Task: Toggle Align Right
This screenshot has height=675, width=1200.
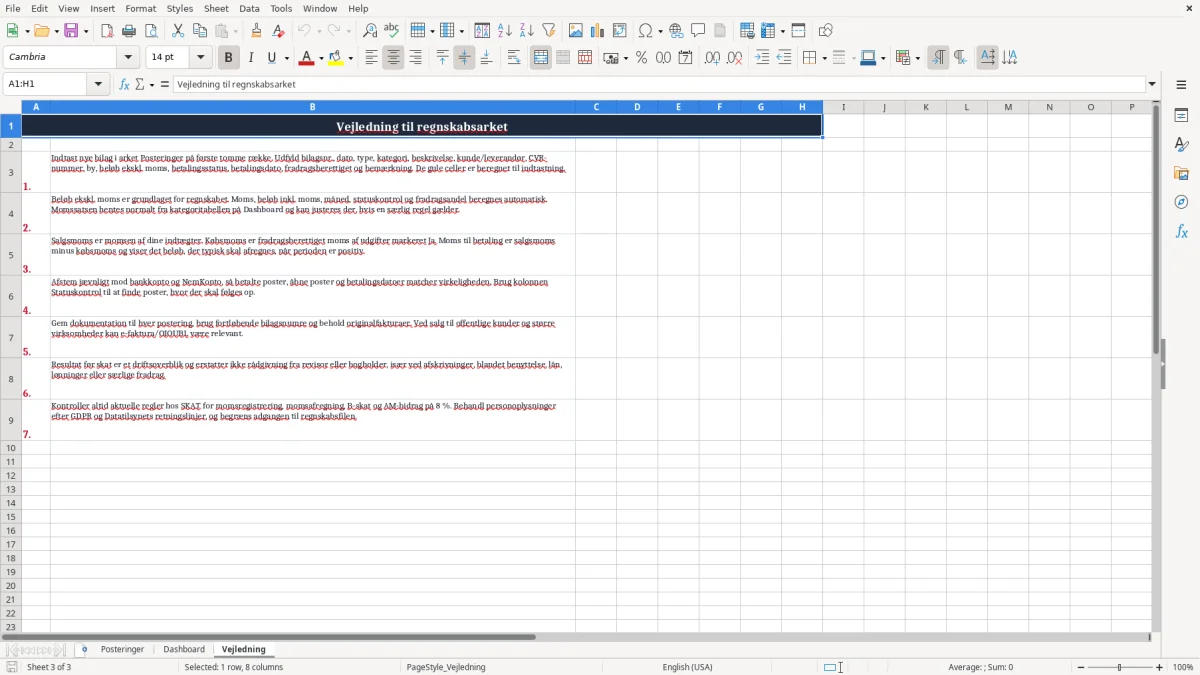Action: pyautogui.click(x=415, y=58)
